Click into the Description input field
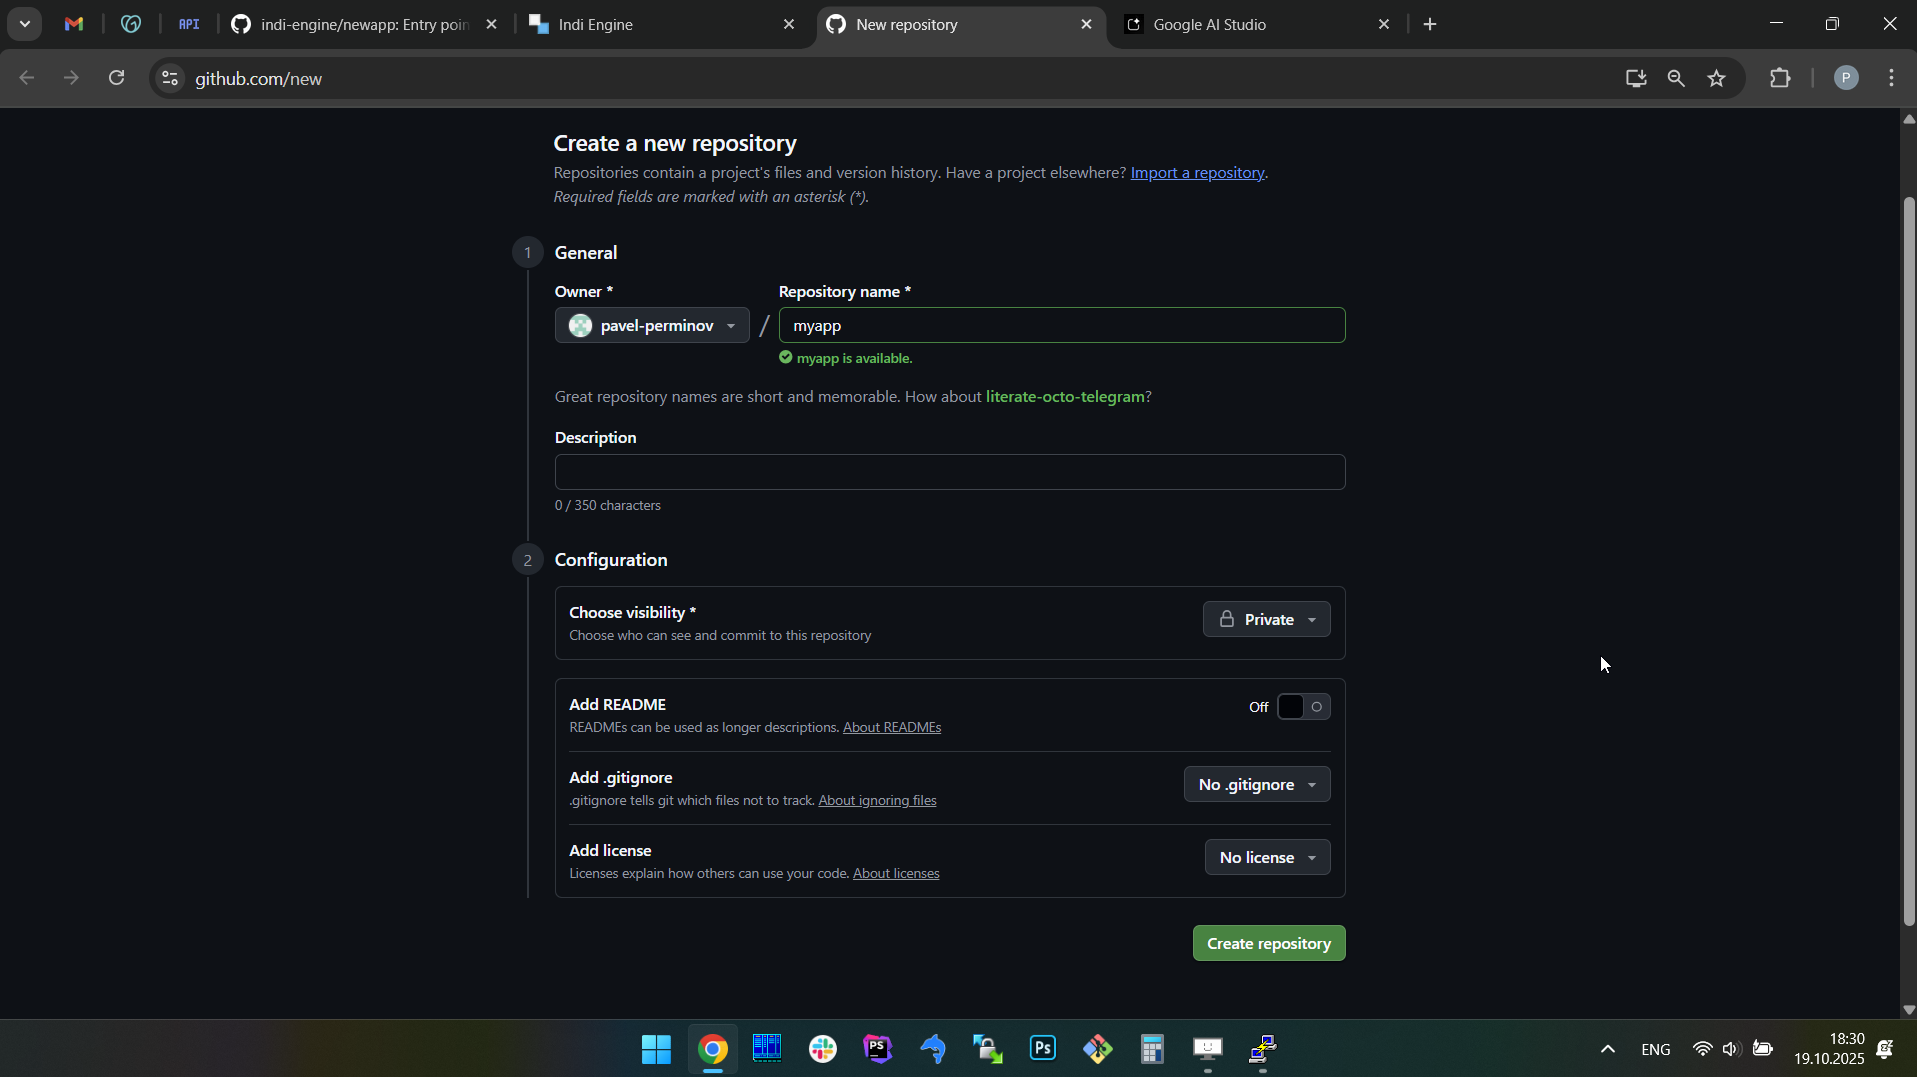The image size is (1917, 1077). (949, 472)
